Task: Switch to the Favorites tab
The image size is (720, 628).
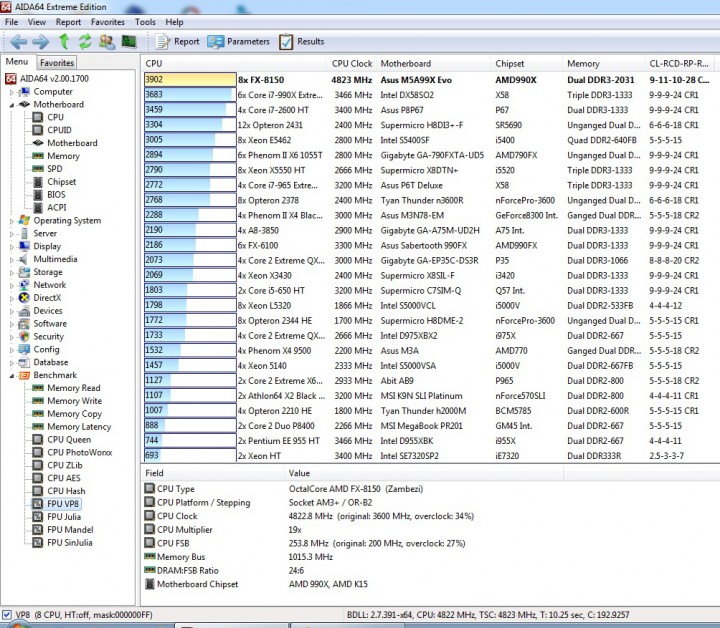Action: [x=56, y=63]
